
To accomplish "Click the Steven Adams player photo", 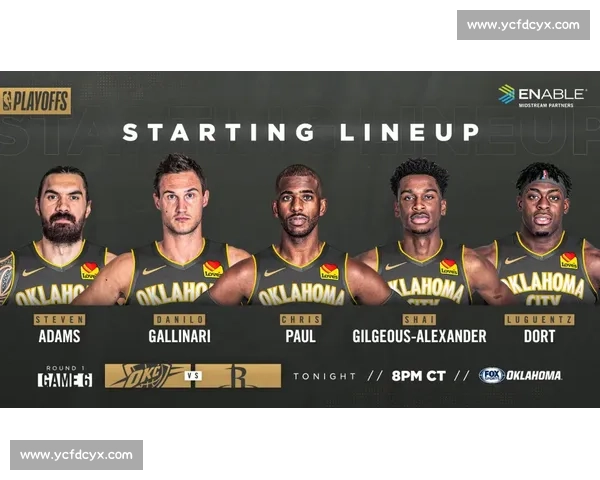I will click(57, 235).
